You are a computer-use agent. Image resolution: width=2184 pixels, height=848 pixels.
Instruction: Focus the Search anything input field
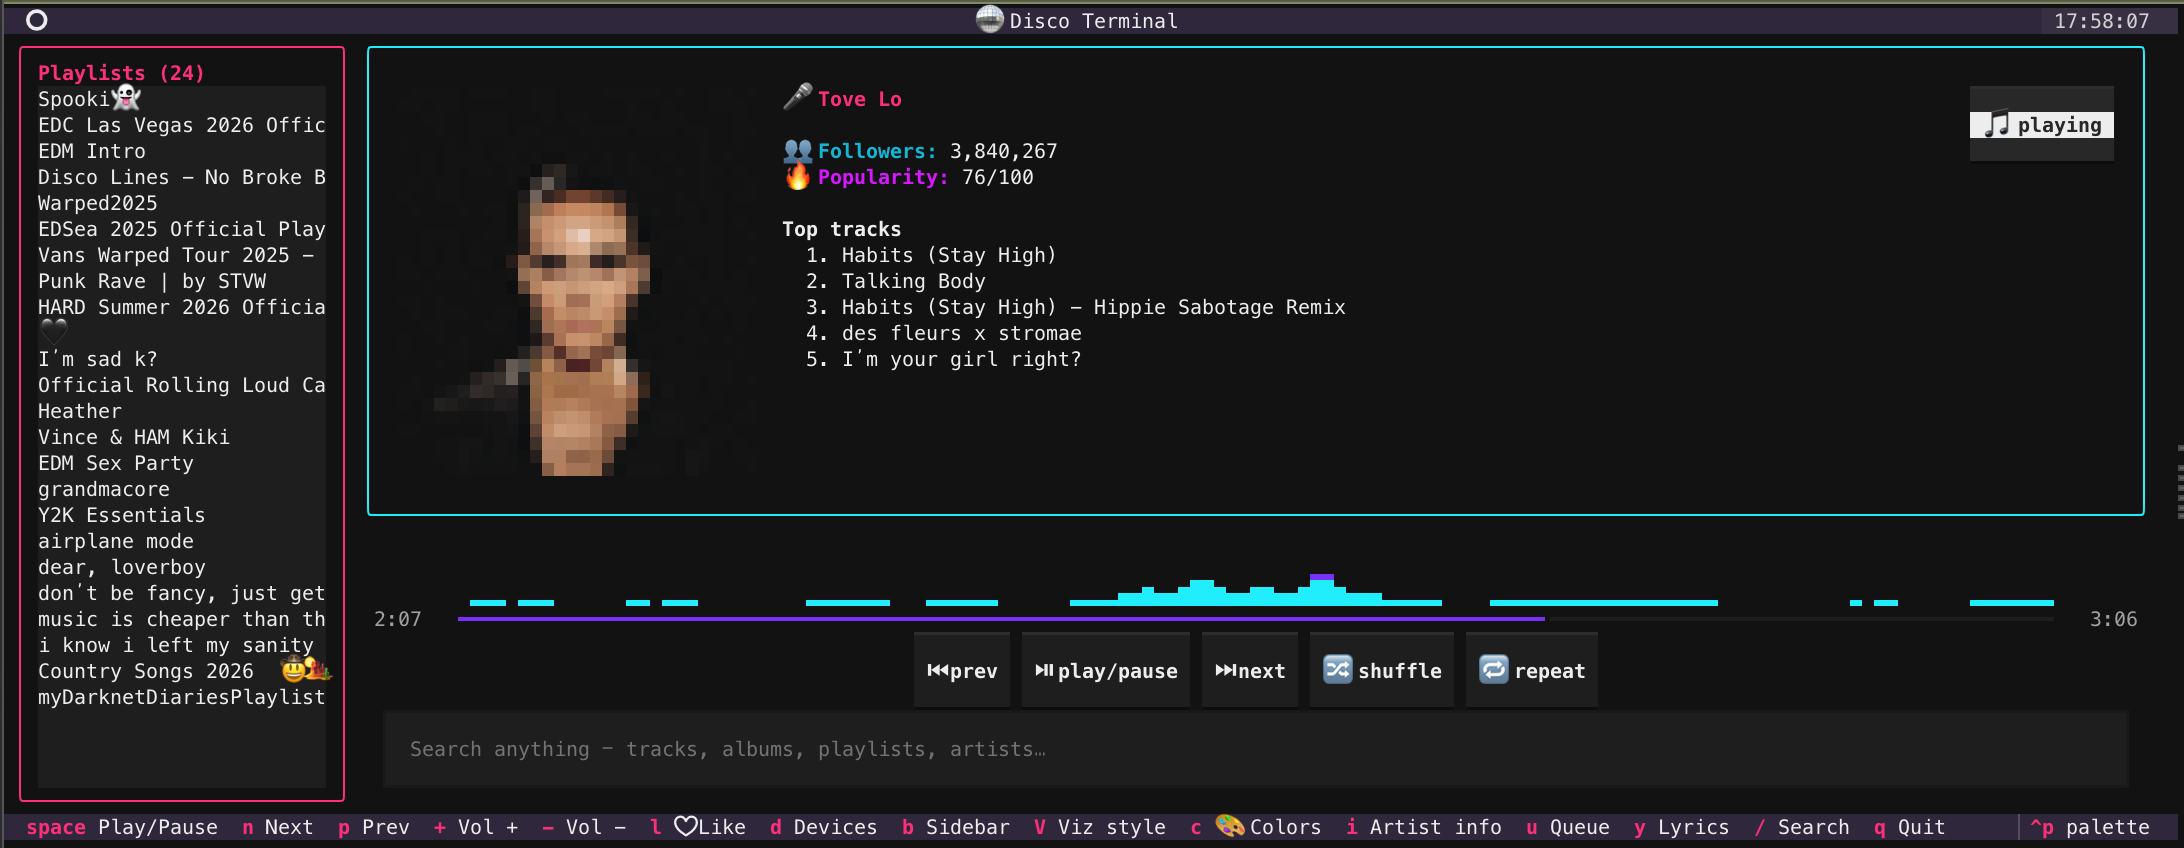[1256, 749]
